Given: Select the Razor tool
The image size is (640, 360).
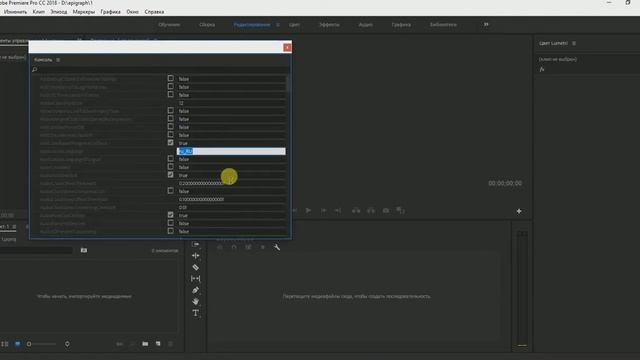Looking at the screenshot, I should point(196,267).
